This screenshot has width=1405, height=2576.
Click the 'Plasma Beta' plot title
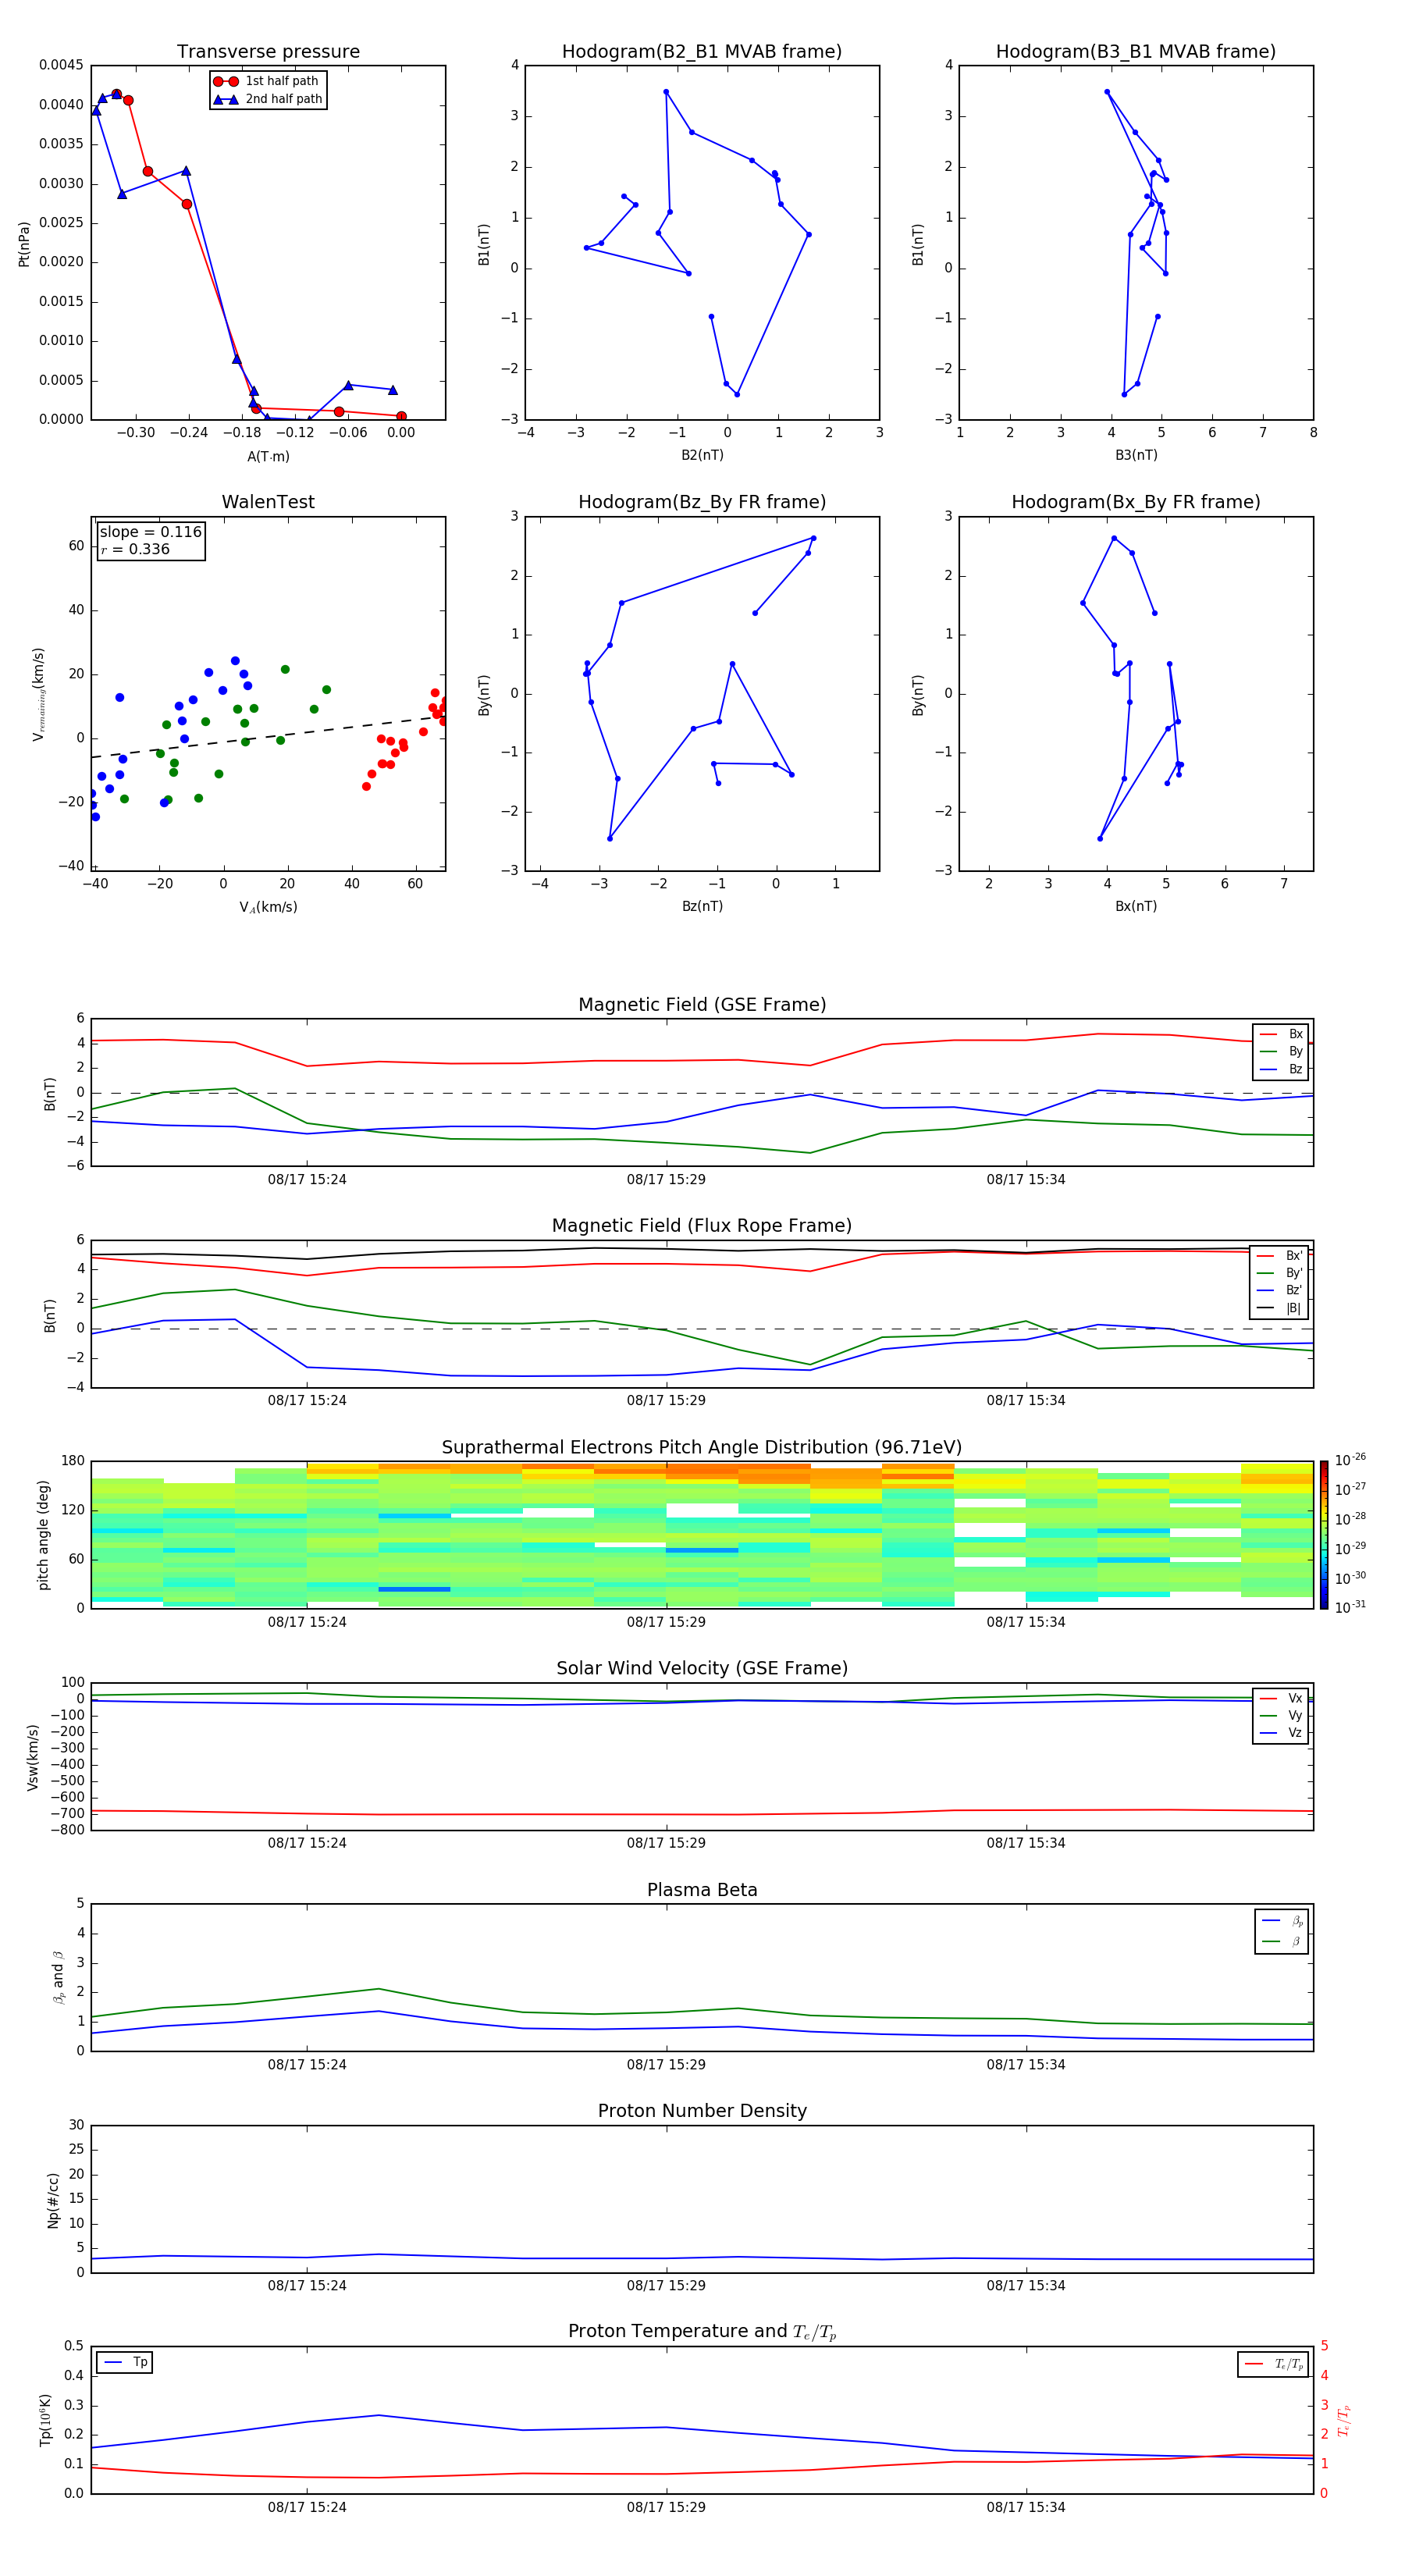coord(702,1890)
